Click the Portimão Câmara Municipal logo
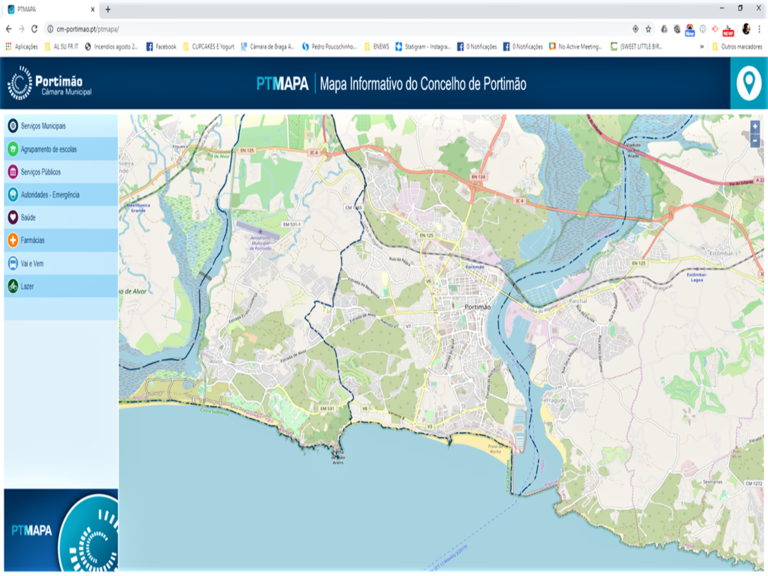This screenshot has height=576, width=768. [48, 84]
